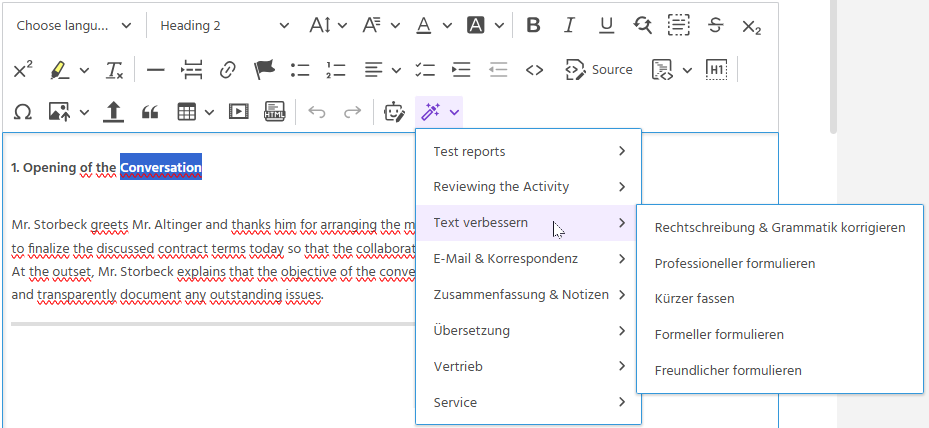
Task: Toggle underline formatting
Action: click(x=606, y=25)
